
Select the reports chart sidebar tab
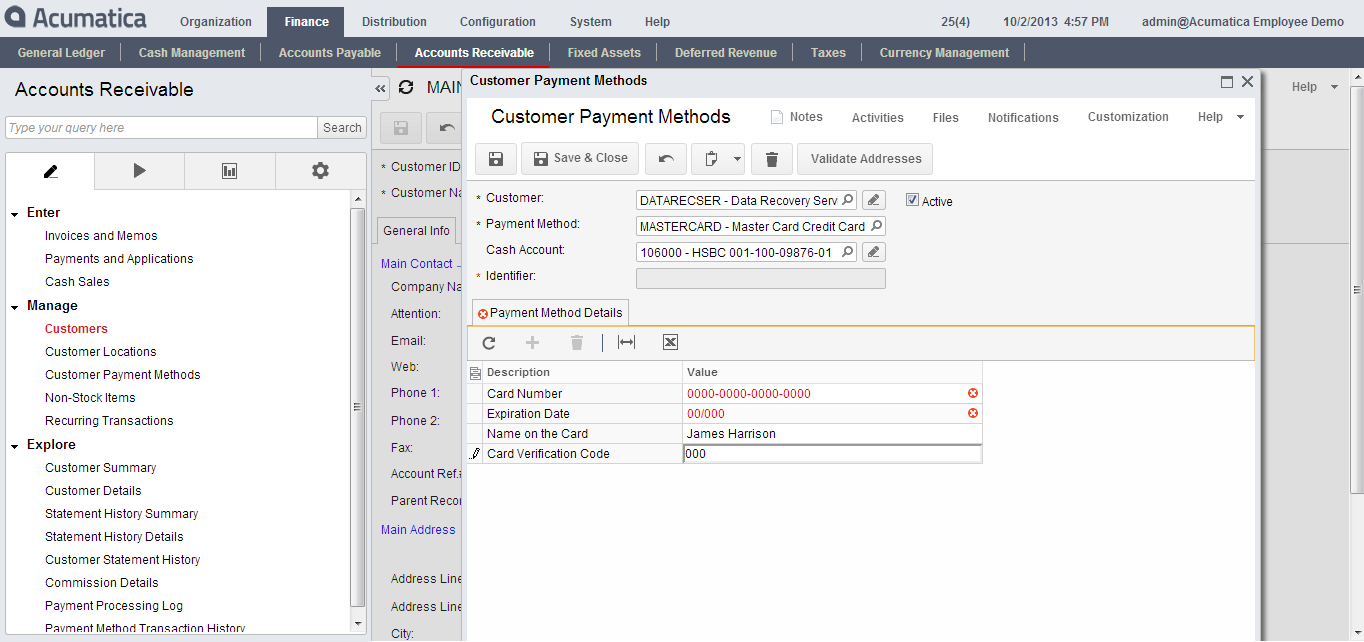pos(229,171)
